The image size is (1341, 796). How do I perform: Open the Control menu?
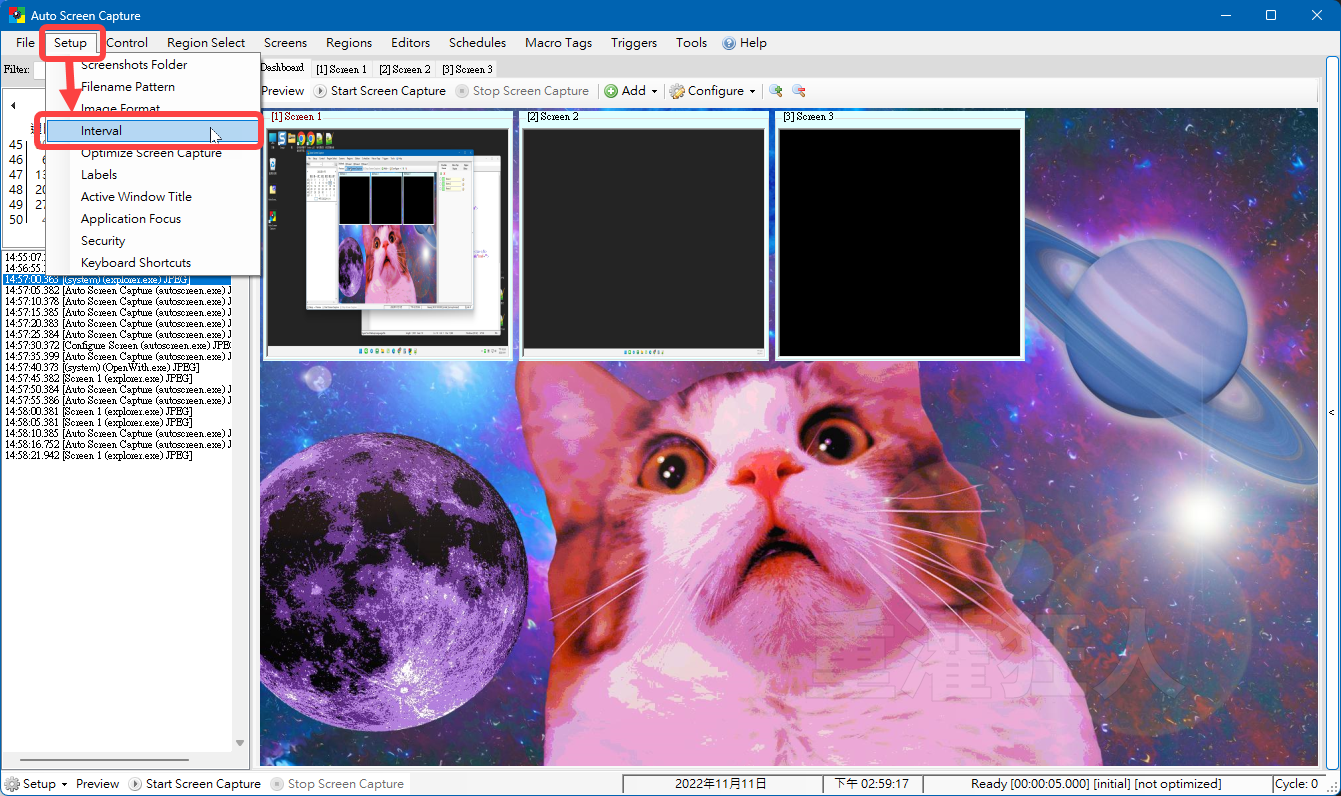coord(127,43)
